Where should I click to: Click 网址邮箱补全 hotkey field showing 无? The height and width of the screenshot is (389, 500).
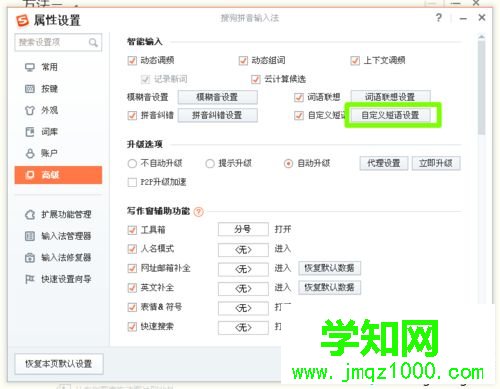point(243,269)
